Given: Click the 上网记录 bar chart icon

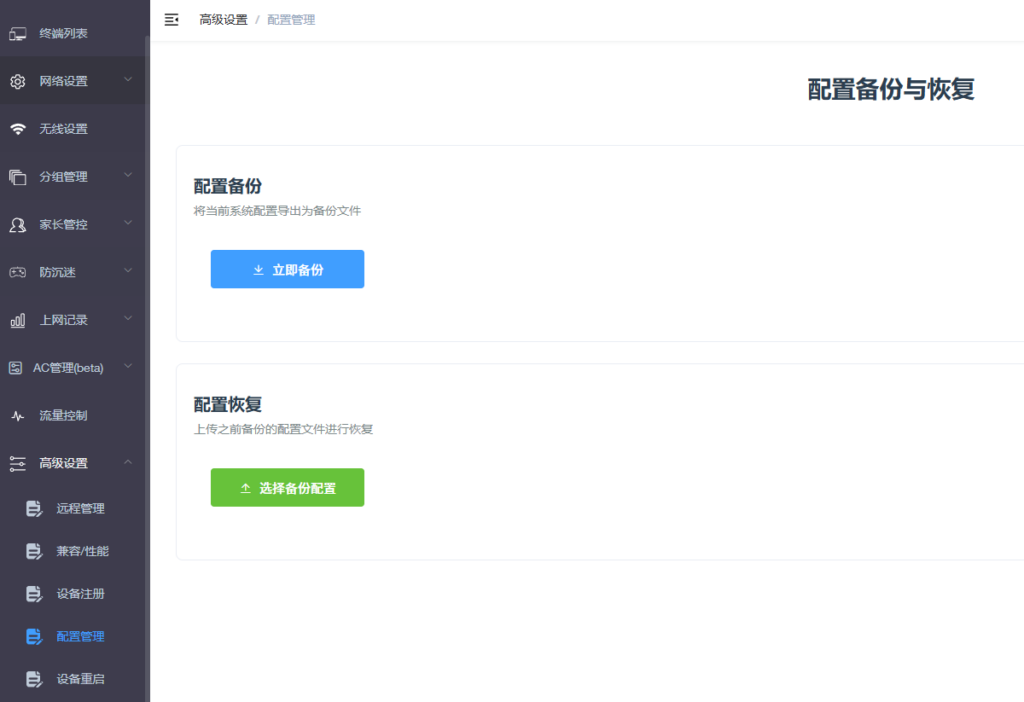Looking at the screenshot, I should (x=18, y=320).
